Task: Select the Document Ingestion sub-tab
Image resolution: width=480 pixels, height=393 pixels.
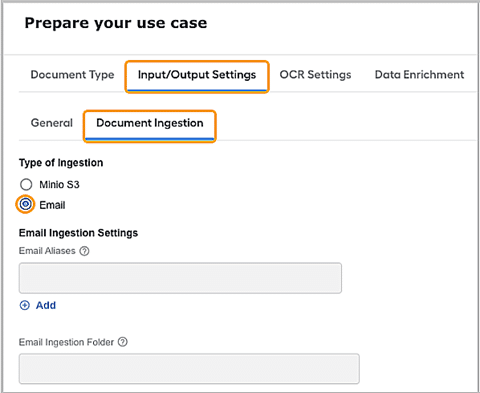Action: click(150, 123)
